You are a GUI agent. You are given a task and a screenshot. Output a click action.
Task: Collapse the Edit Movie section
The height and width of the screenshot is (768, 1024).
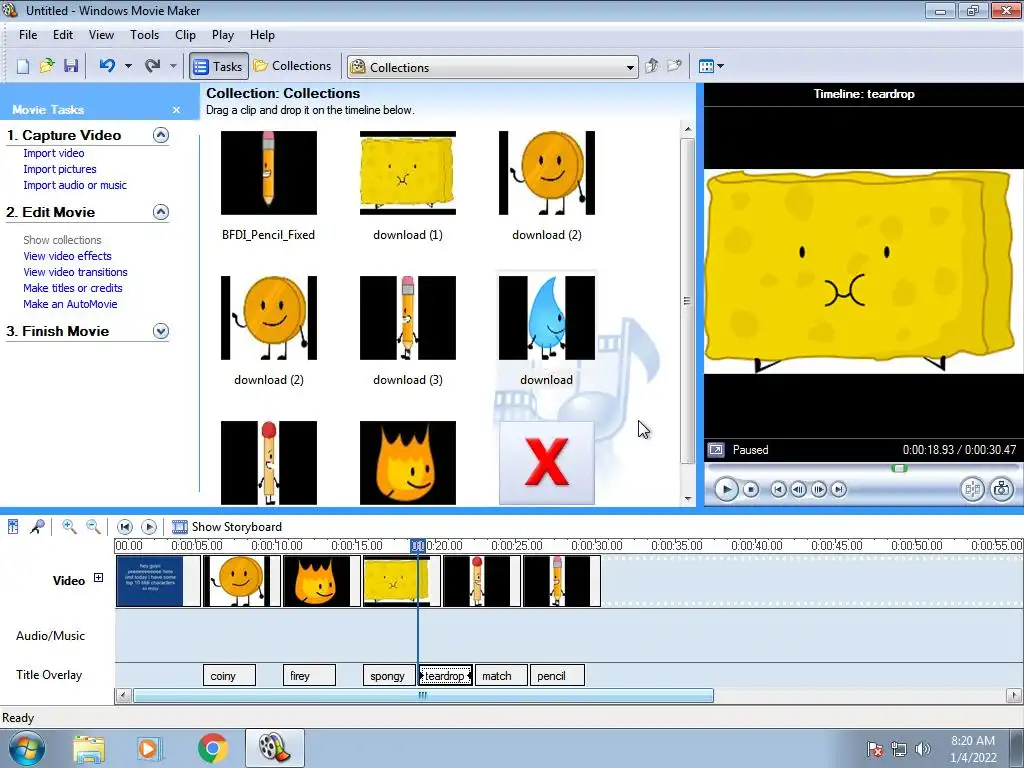161,212
